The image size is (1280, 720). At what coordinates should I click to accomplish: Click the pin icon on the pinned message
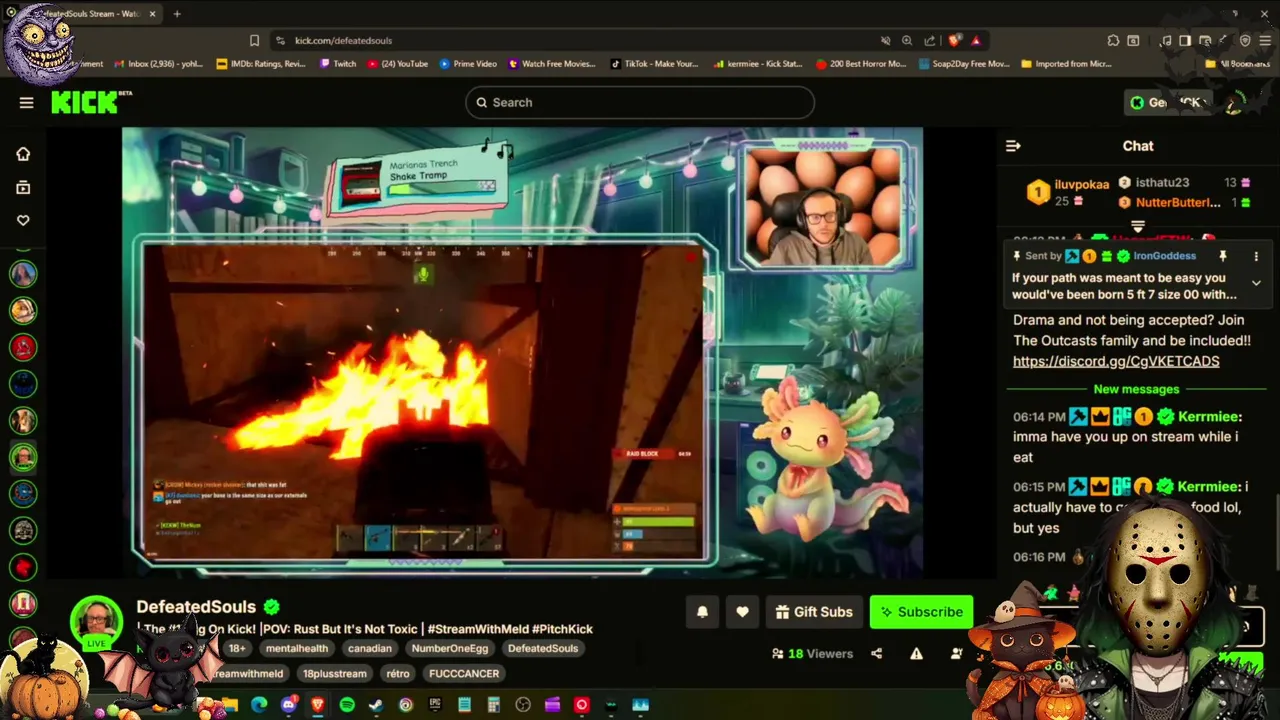1223,256
